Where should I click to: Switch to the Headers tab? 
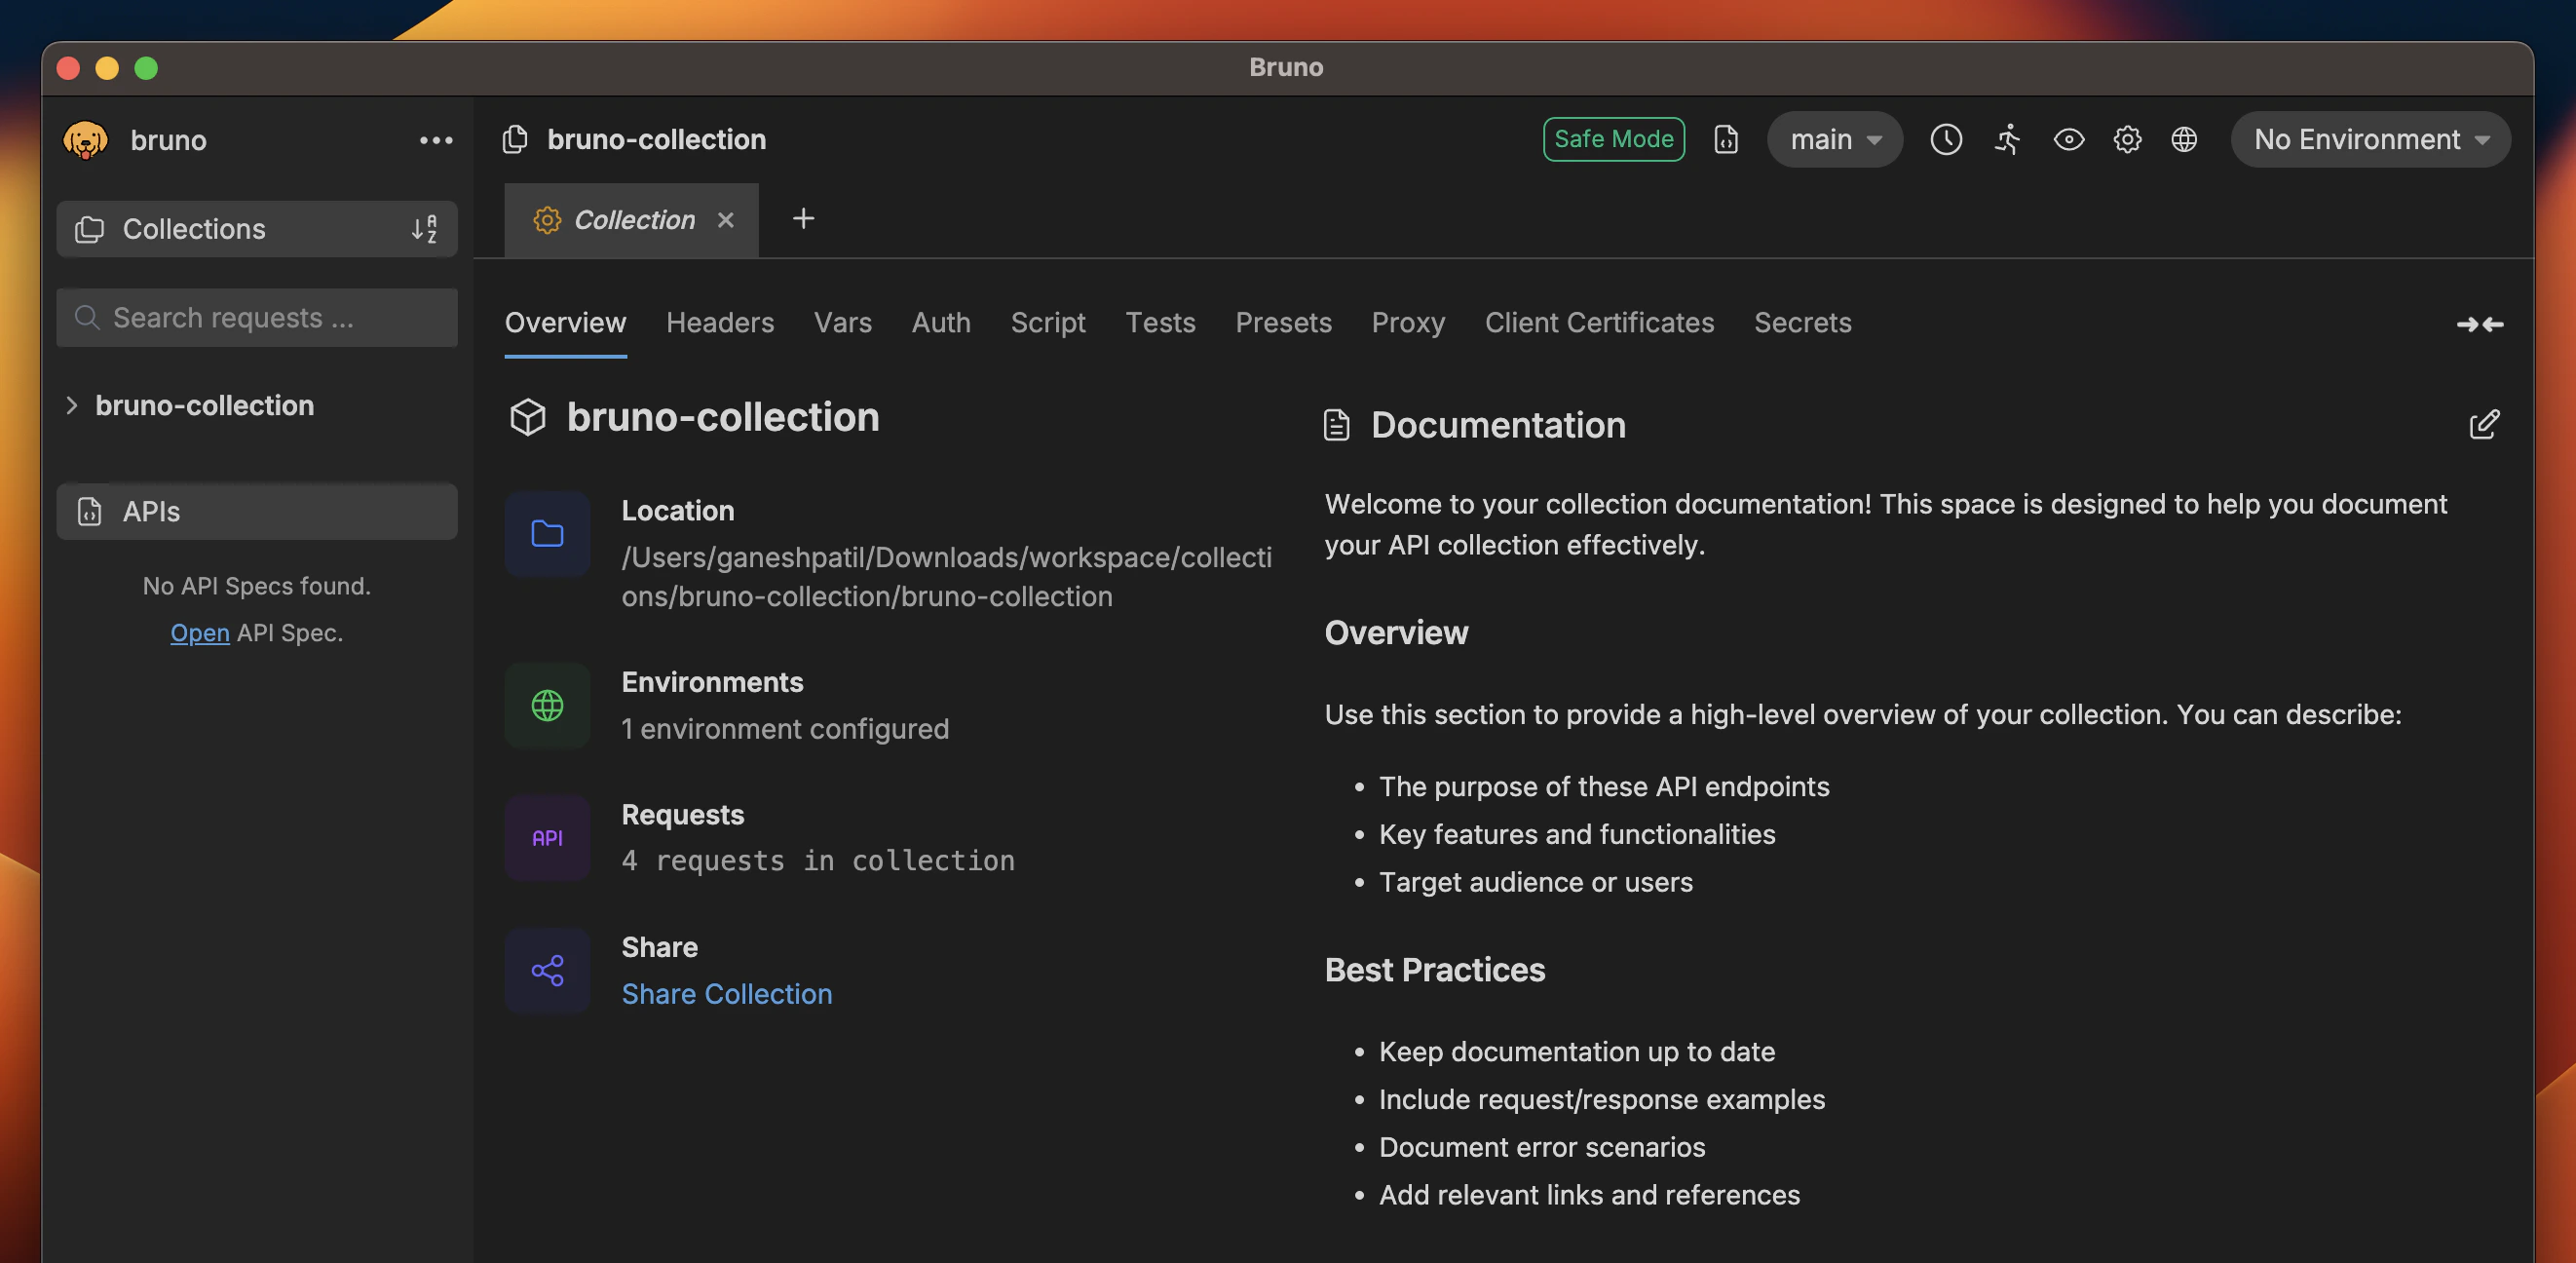coord(720,322)
